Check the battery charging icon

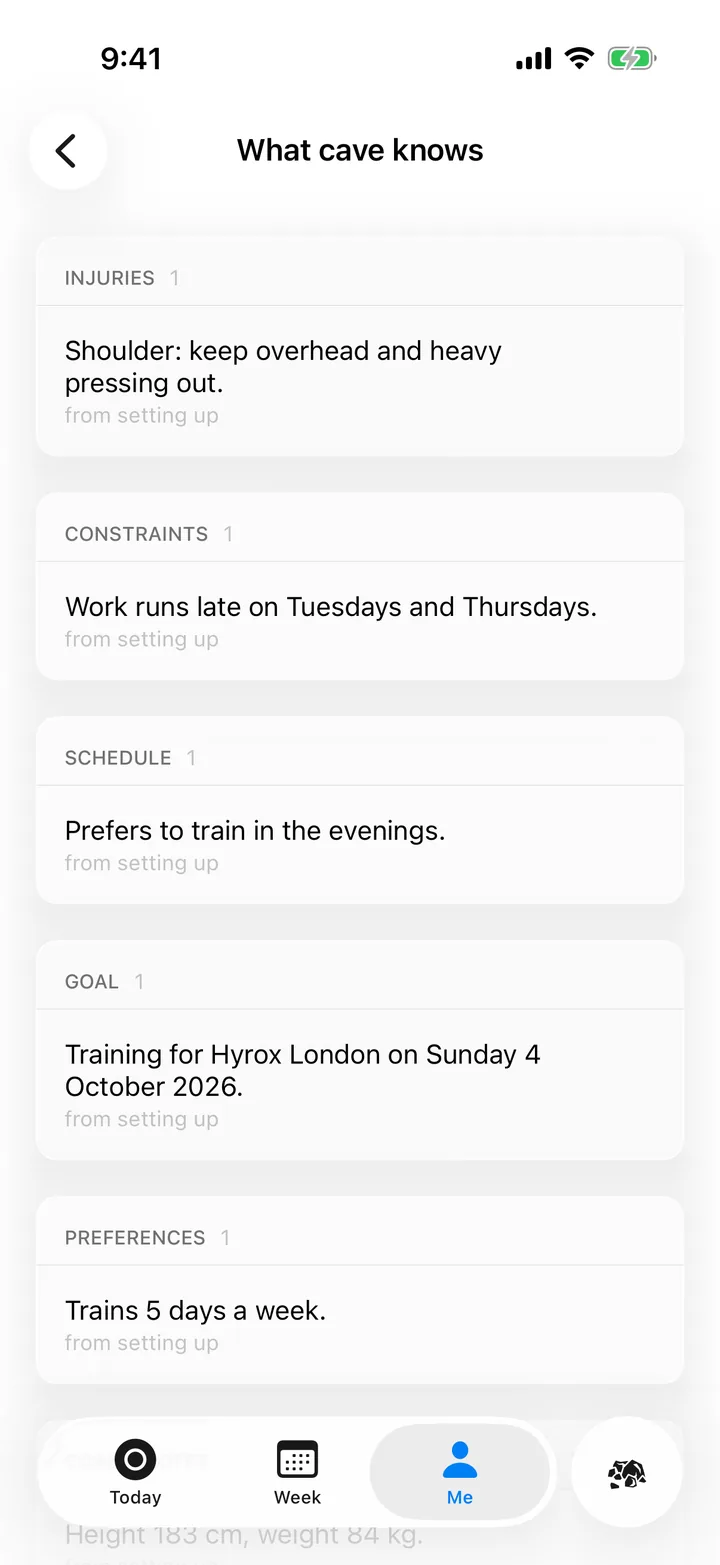coord(632,59)
